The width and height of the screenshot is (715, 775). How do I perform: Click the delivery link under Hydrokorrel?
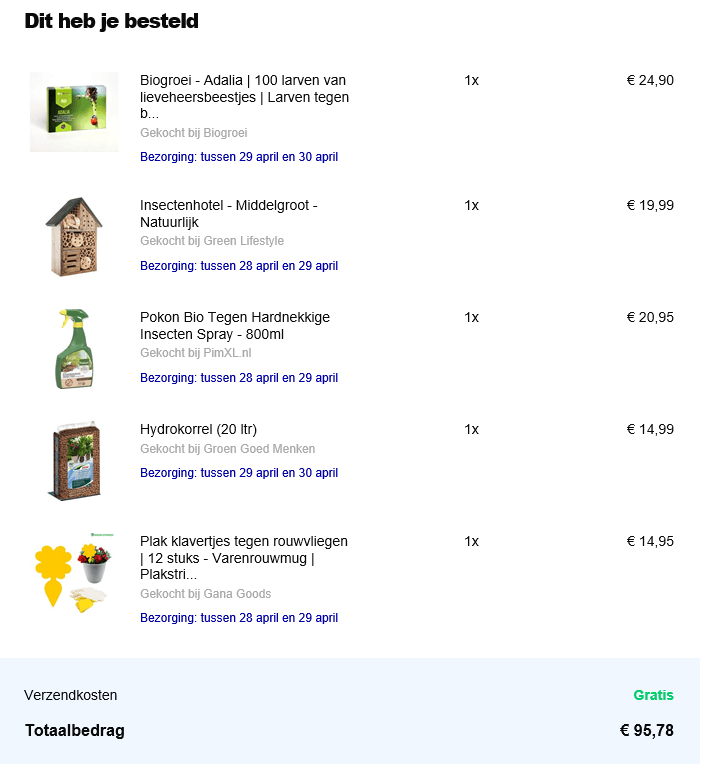pyautogui.click(x=239, y=473)
